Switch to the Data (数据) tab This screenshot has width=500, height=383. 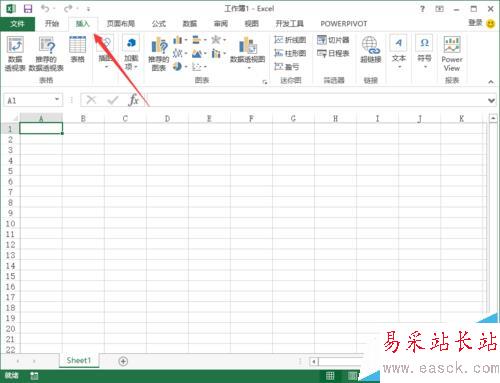tap(190, 23)
